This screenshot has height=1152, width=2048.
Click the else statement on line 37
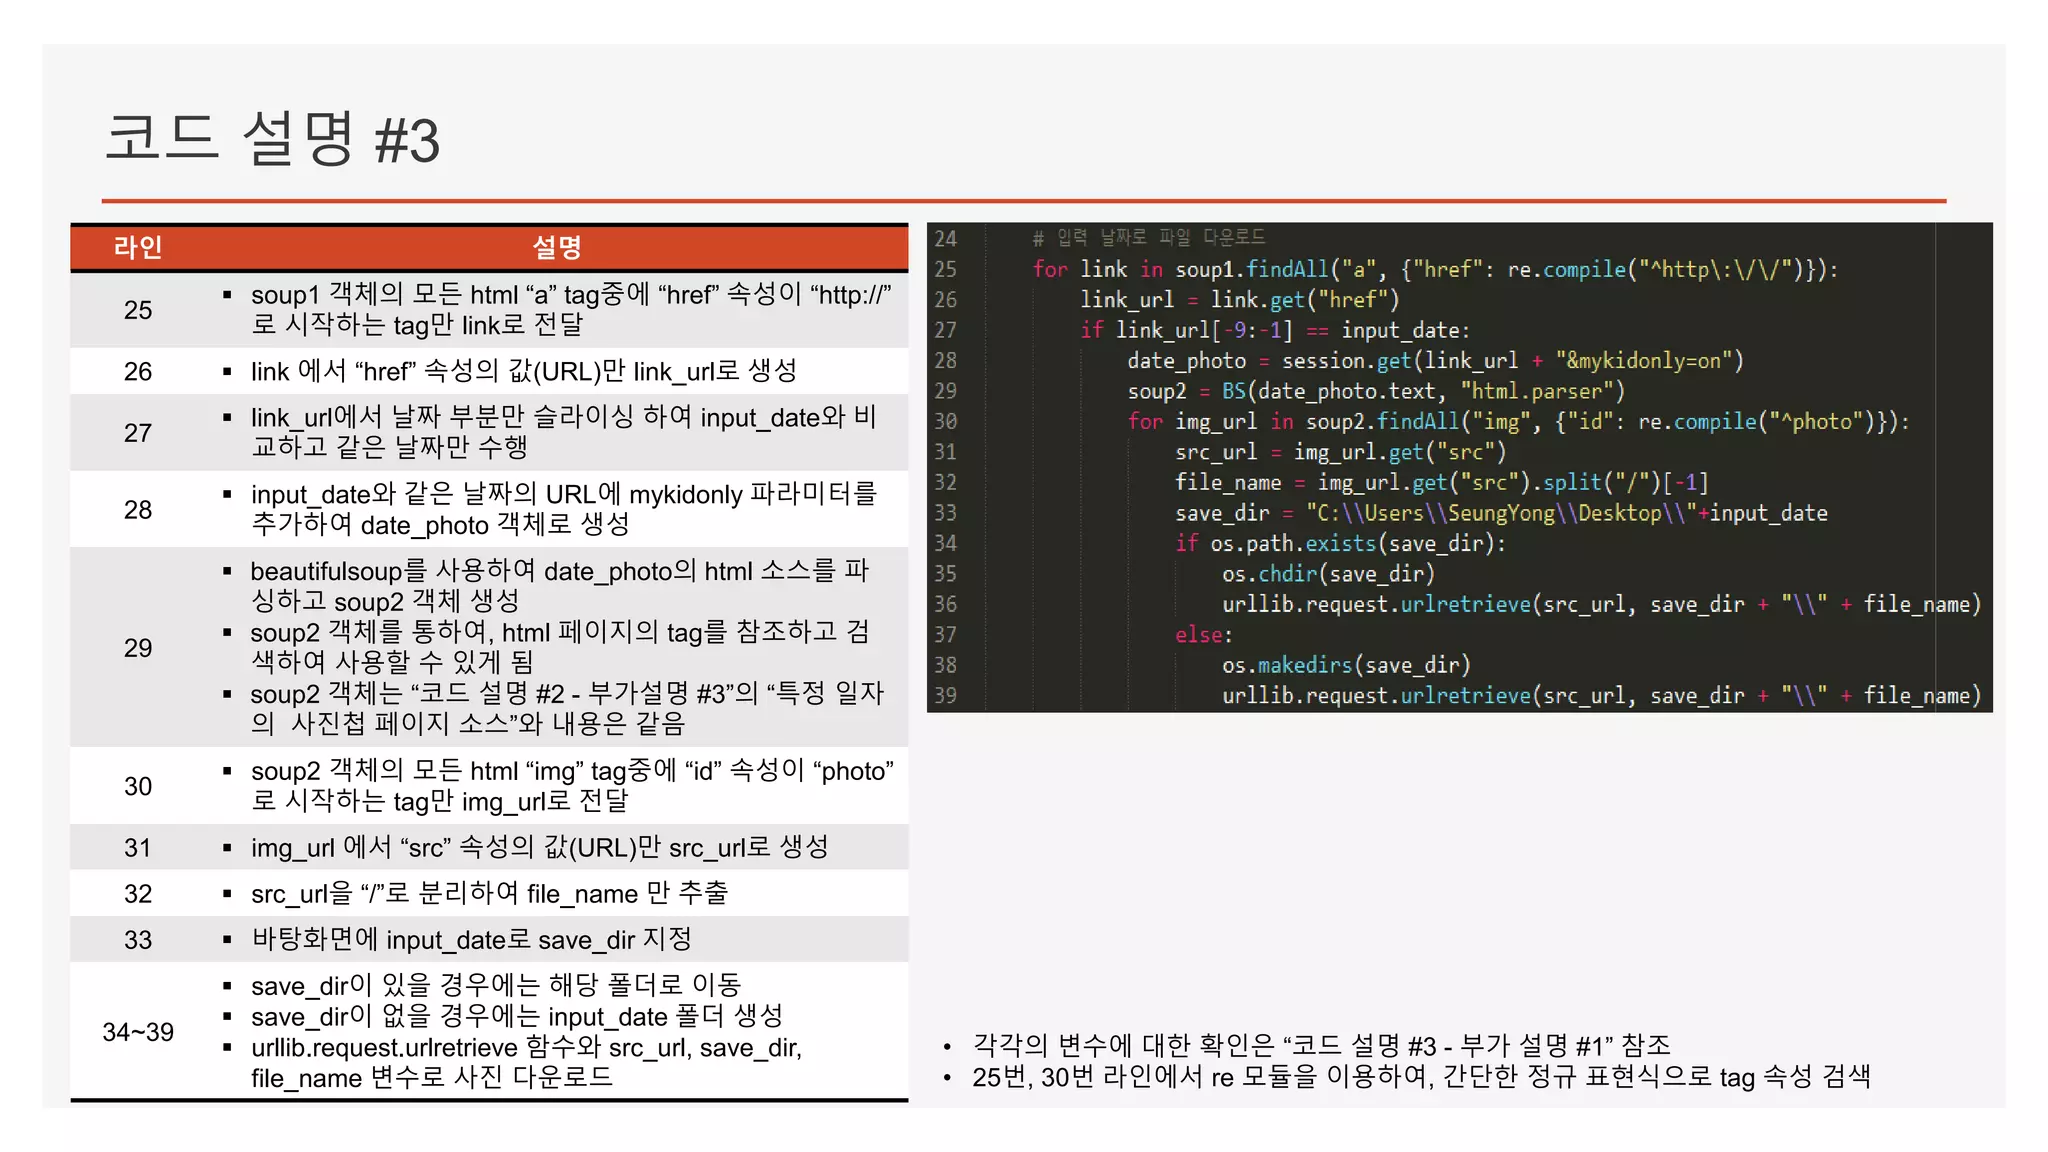pos(1203,635)
